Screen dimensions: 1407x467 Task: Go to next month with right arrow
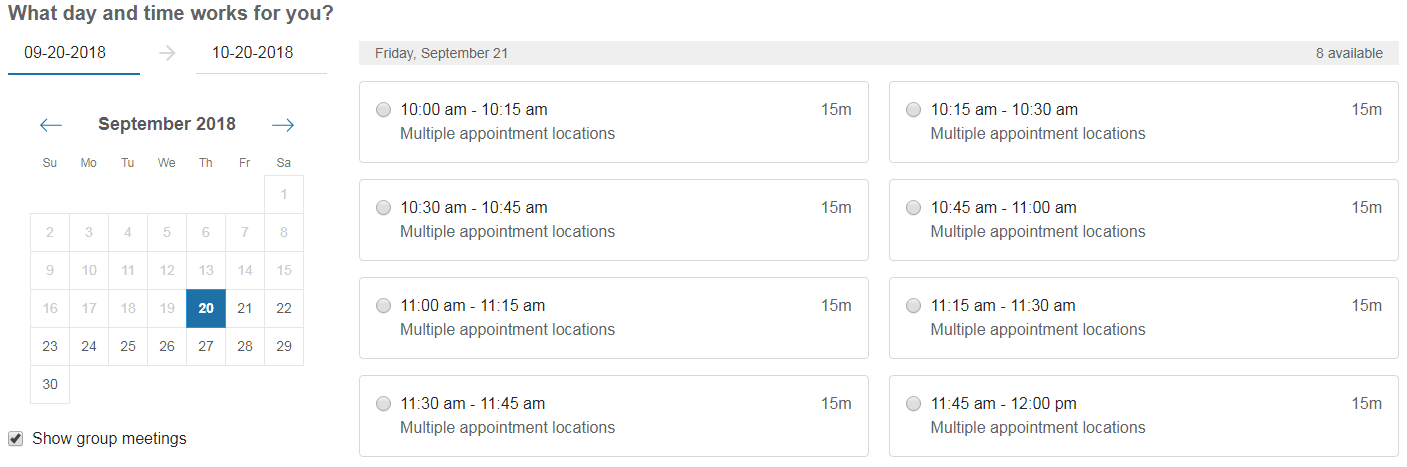tap(283, 125)
